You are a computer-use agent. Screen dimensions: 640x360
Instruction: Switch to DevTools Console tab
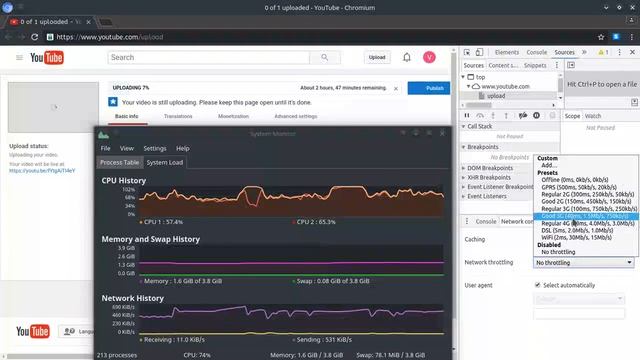click(x=536, y=52)
